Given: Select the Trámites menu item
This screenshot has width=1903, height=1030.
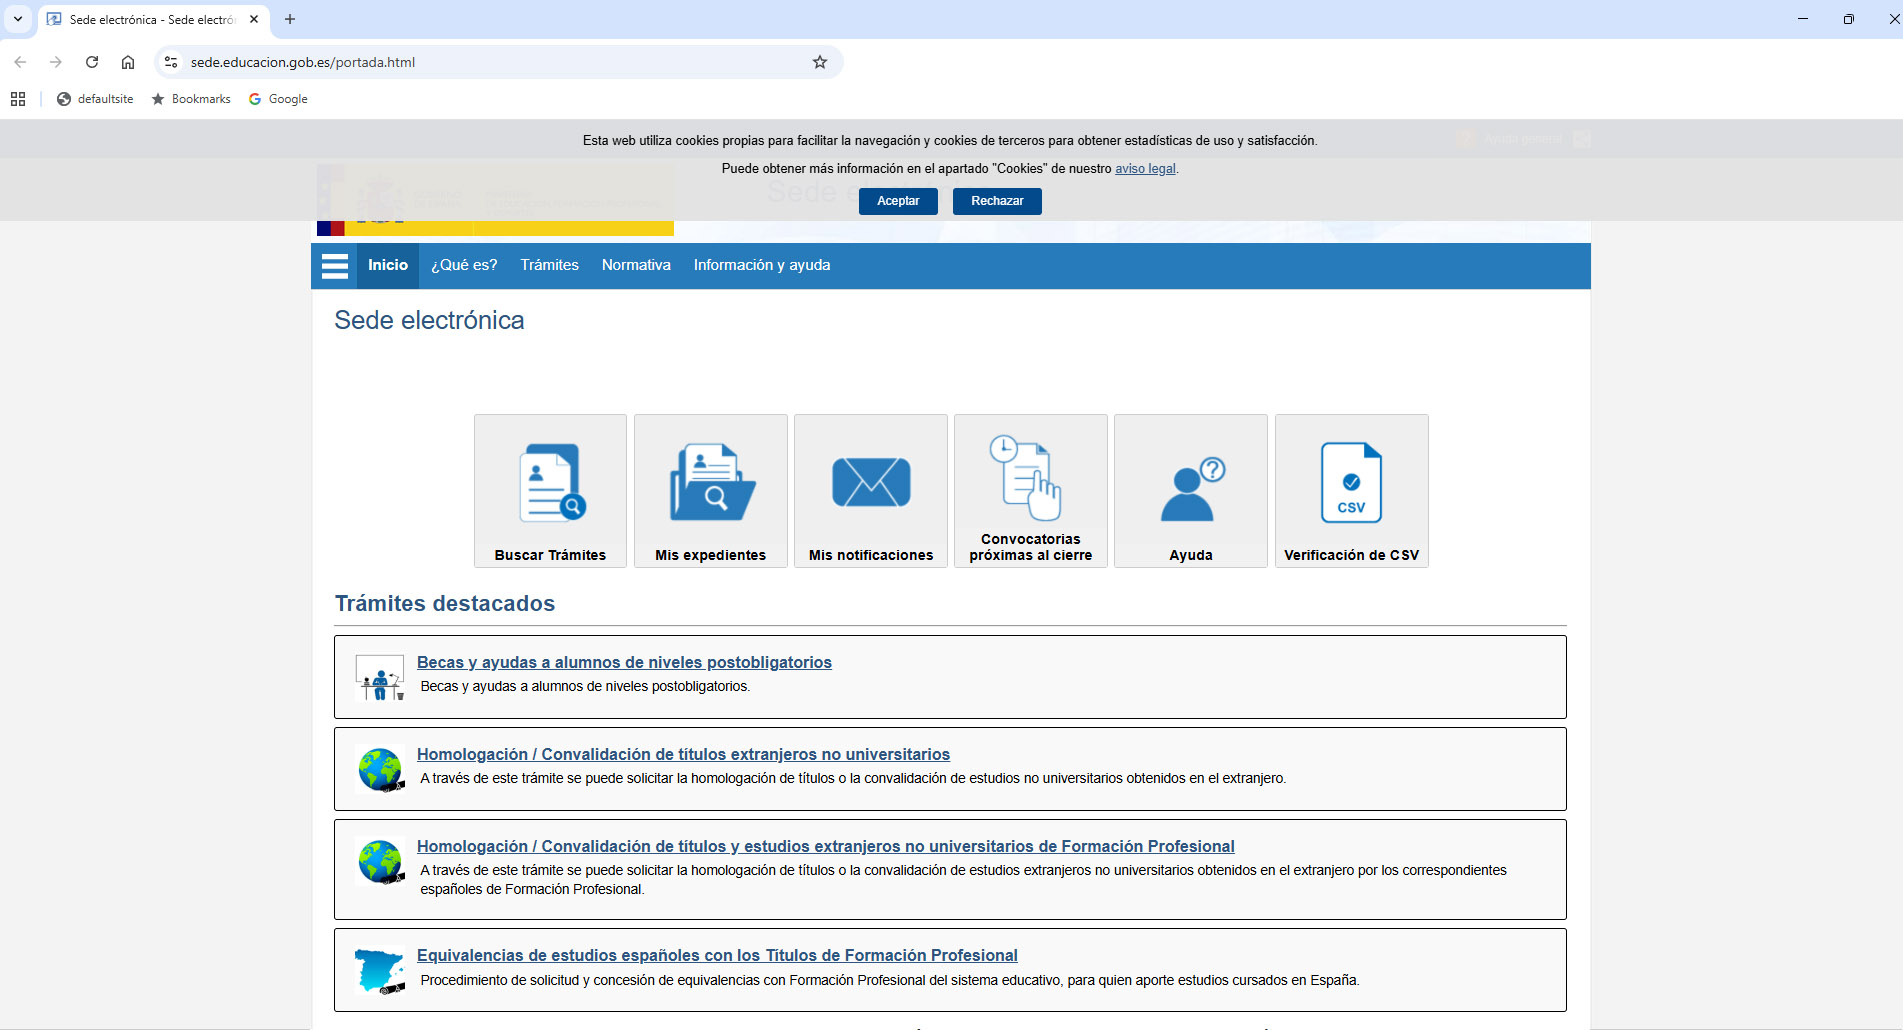Looking at the screenshot, I should pos(549,265).
